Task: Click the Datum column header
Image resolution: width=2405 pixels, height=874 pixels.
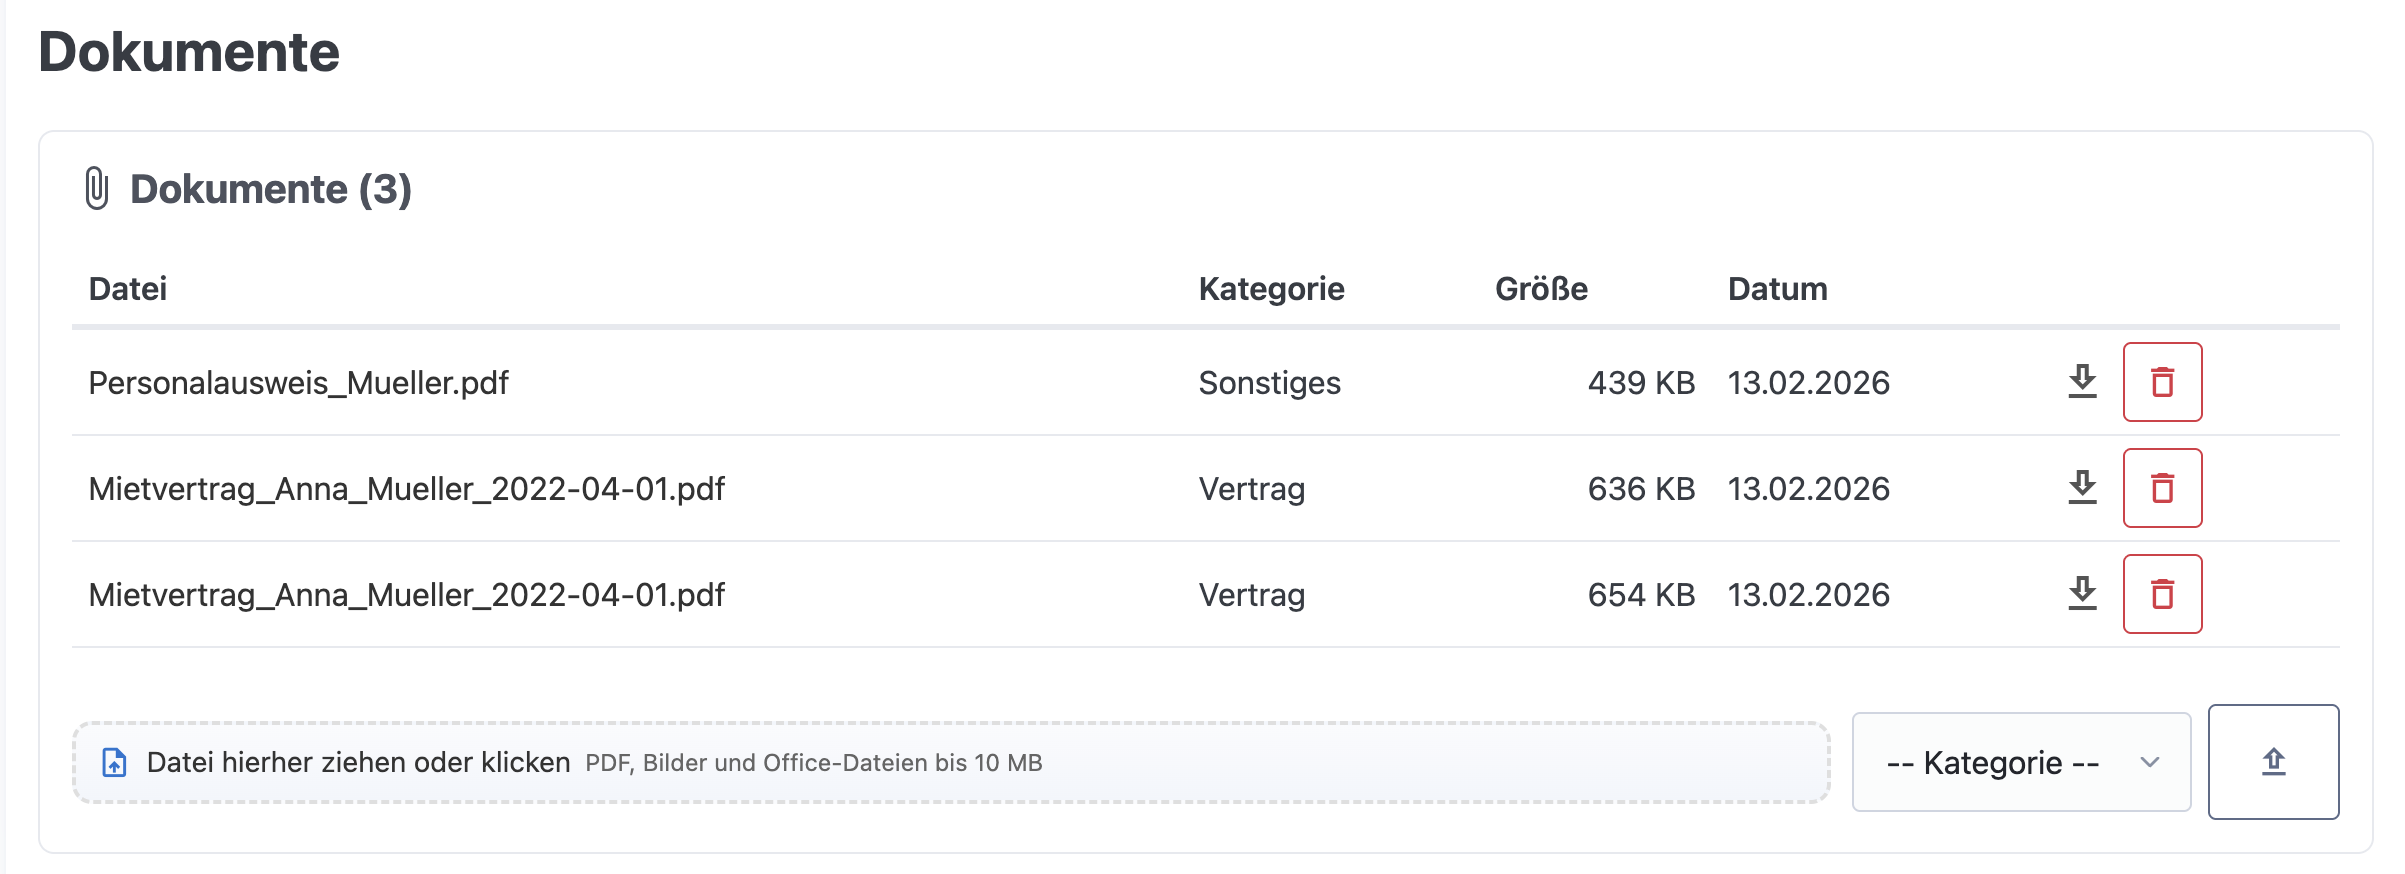Action: tap(1777, 289)
